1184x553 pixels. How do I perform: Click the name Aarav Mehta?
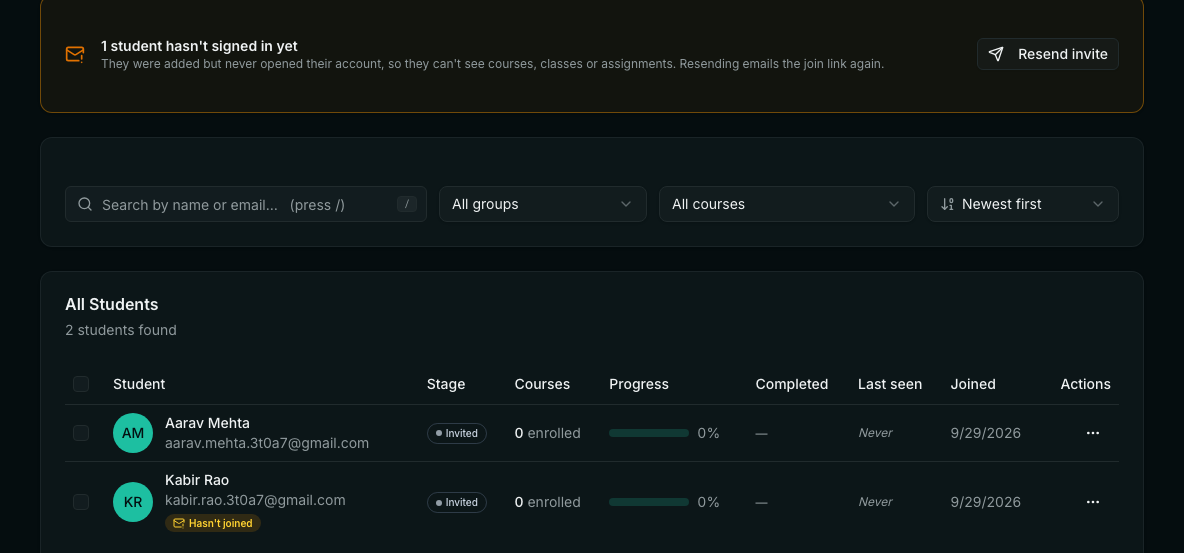click(207, 423)
